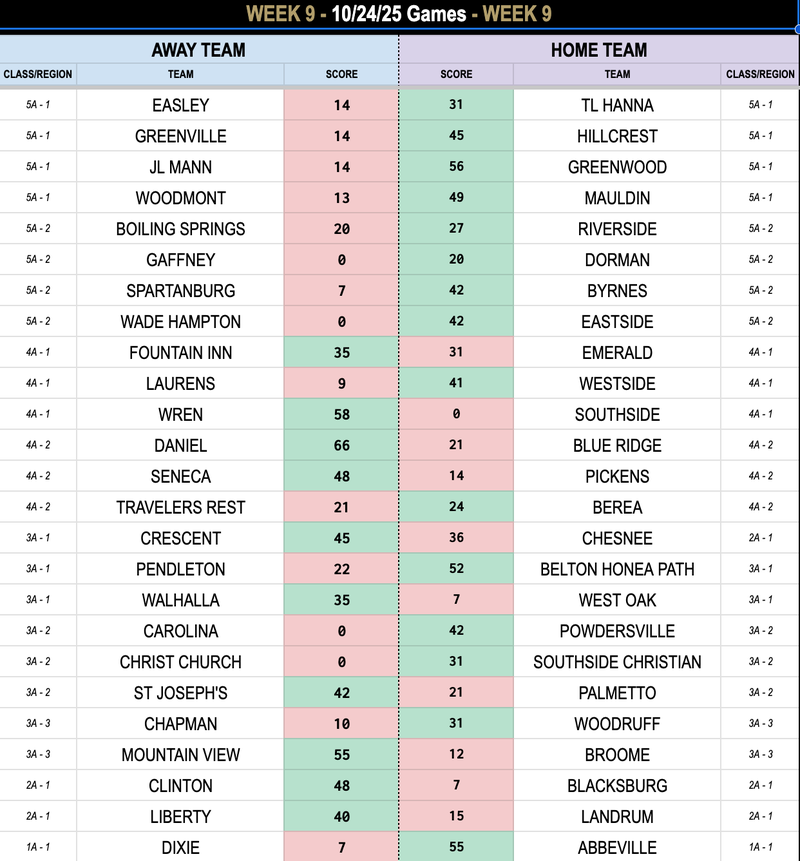Select Chesnee's 2A - 1 class/region cell

pos(760,539)
